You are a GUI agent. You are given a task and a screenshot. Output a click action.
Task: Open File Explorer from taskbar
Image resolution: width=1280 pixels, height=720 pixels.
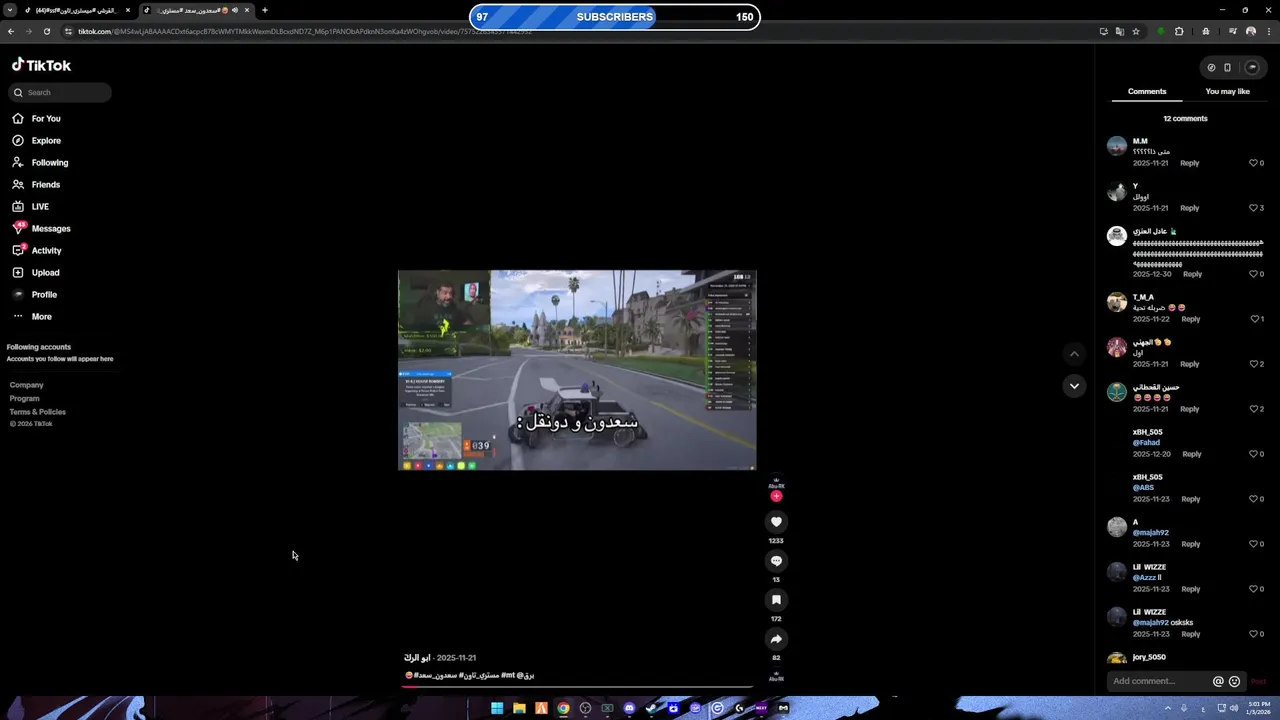click(519, 708)
